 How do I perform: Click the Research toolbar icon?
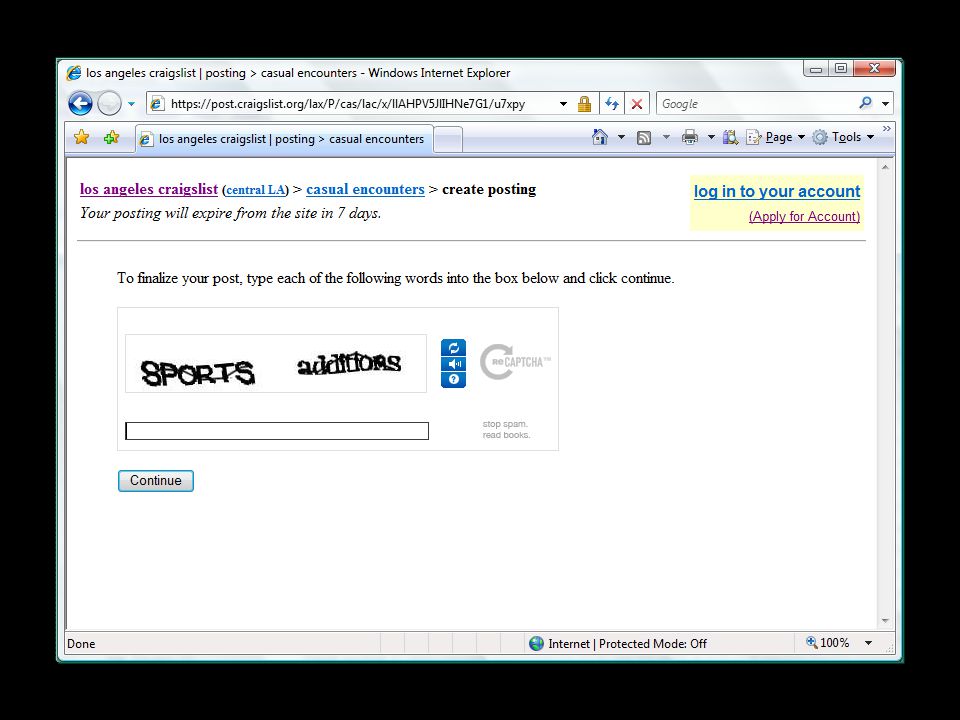coord(730,137)
